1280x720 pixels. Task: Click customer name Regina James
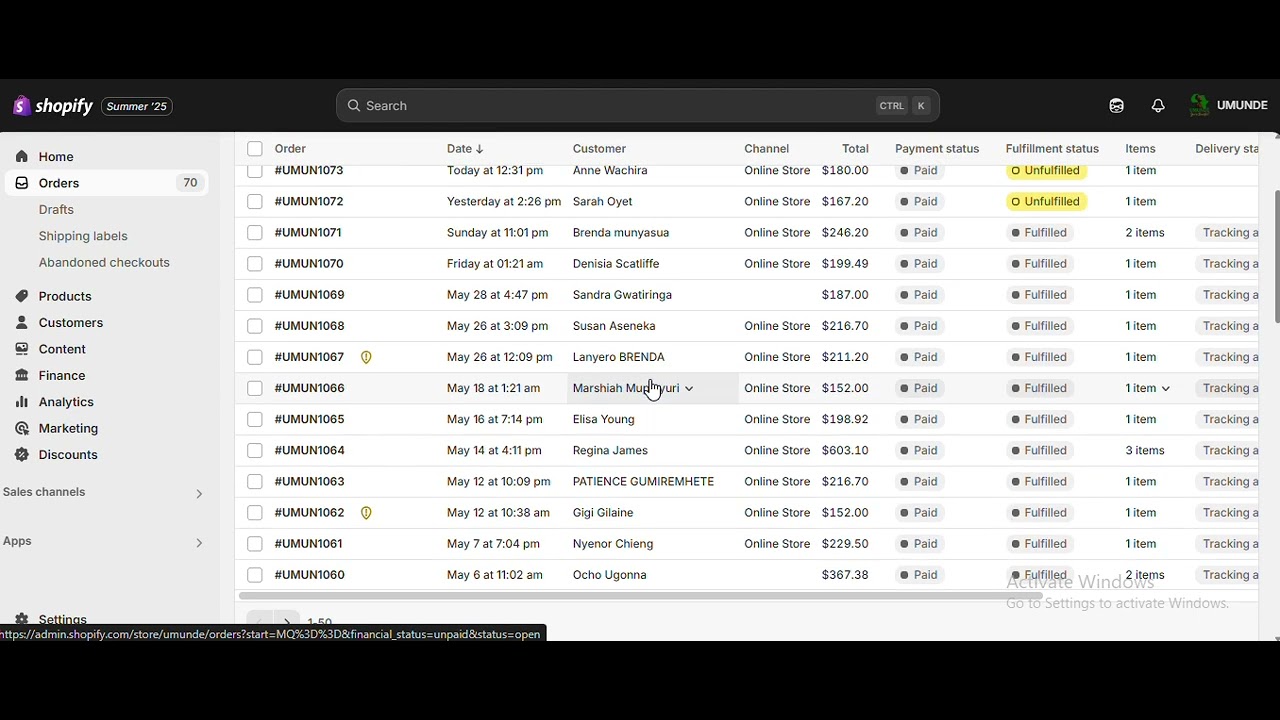[610, 450]
